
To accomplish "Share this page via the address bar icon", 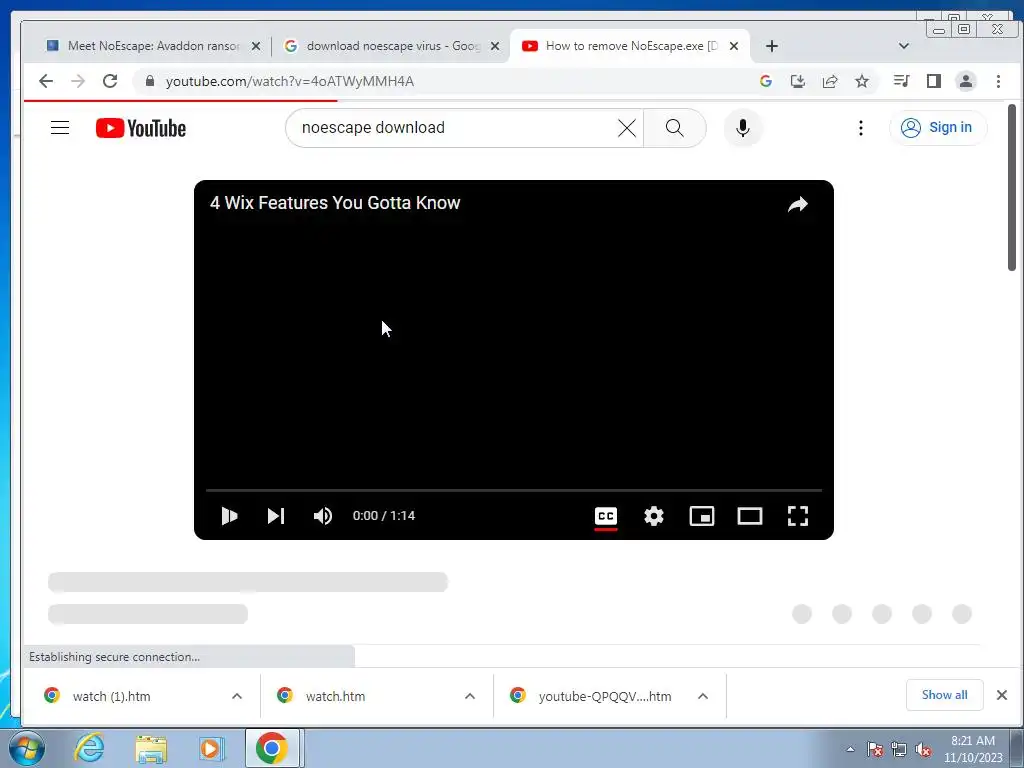I will point(830,81).
